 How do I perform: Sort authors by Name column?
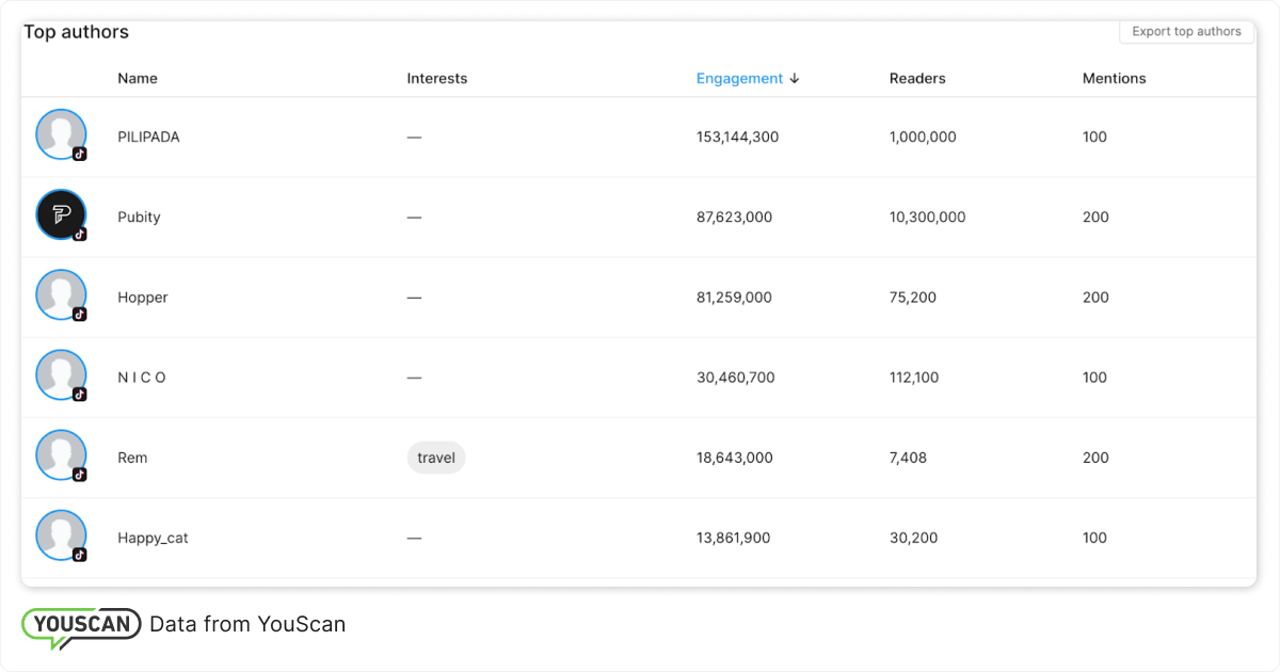[x=137, y=78]
